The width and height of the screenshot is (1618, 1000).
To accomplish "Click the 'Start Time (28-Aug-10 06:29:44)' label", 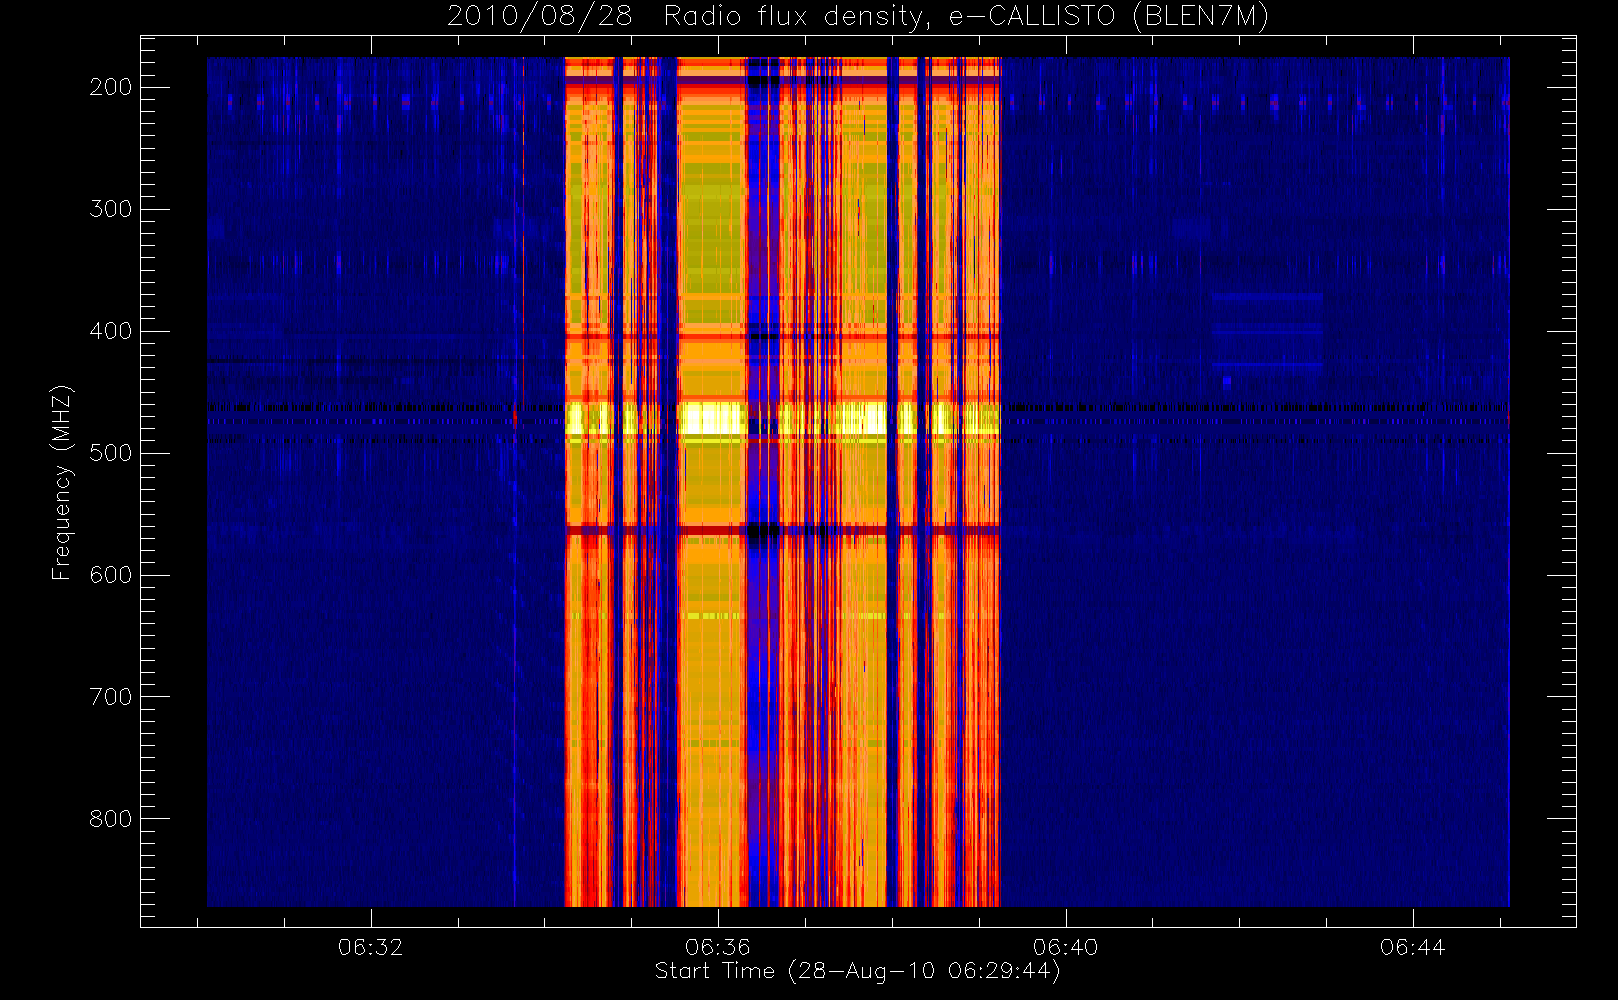I will [857, 971].
